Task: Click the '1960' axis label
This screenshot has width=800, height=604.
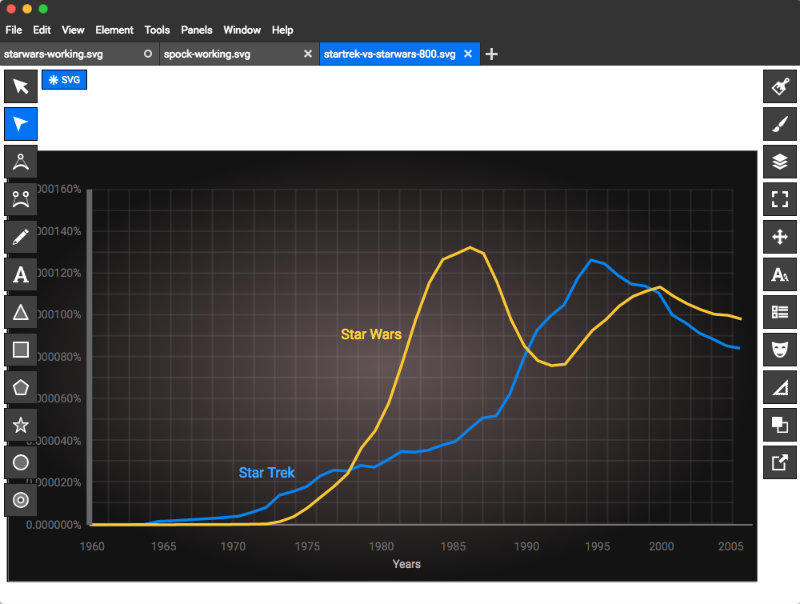Action: 92,546
